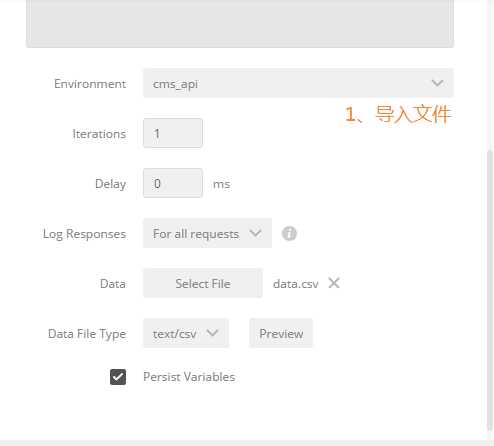Click the orange '1、导入文件' annotation text
Screen dimensions: 494x446
(x=398, y=114)
